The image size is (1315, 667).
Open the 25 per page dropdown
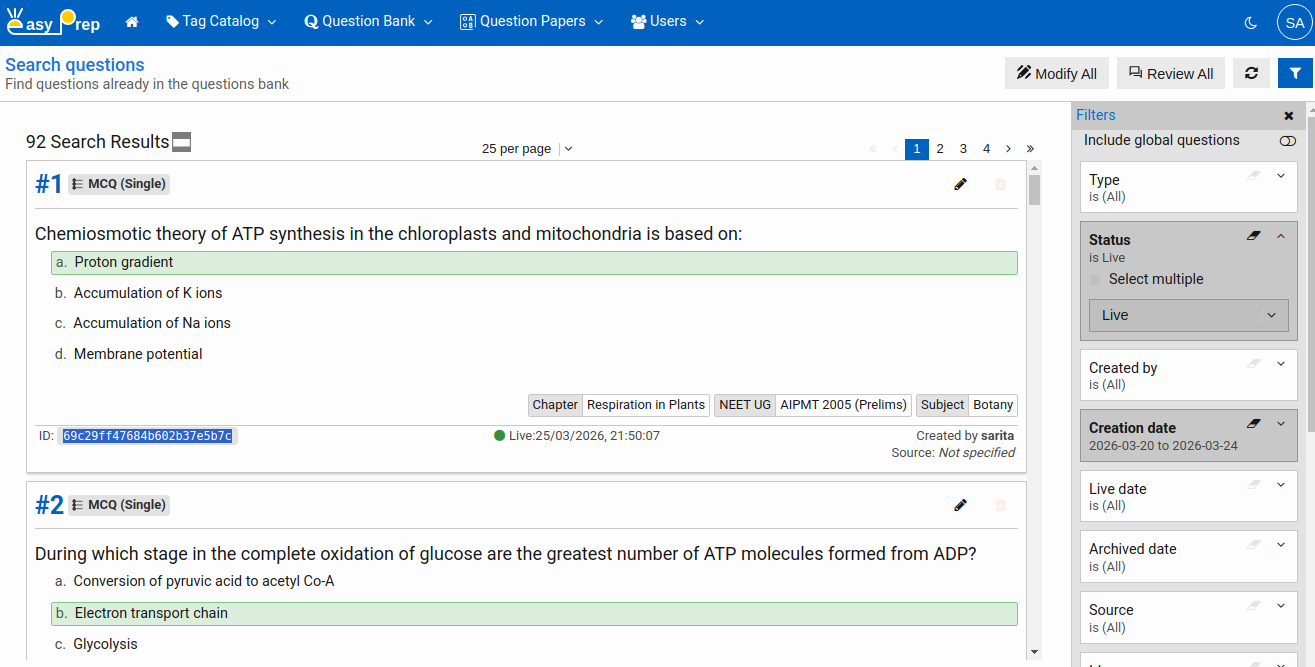[567, 148]
